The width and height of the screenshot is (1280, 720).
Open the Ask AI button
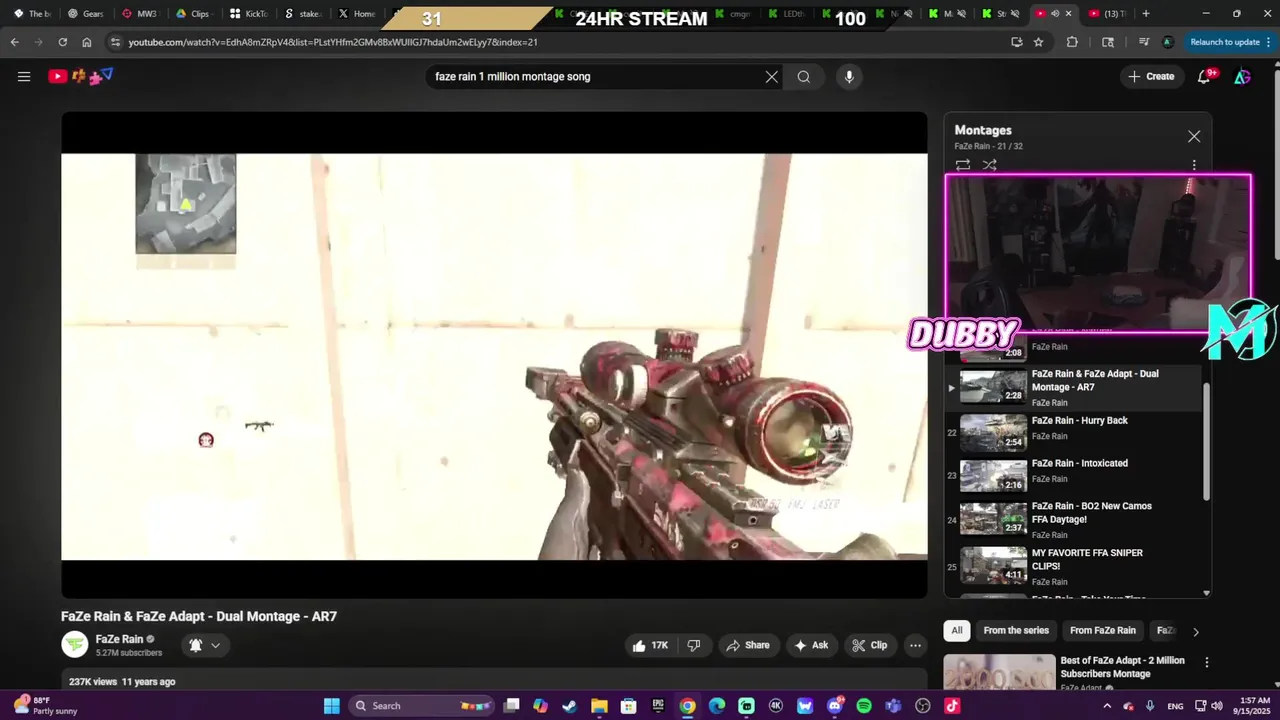tap(811, 645)
